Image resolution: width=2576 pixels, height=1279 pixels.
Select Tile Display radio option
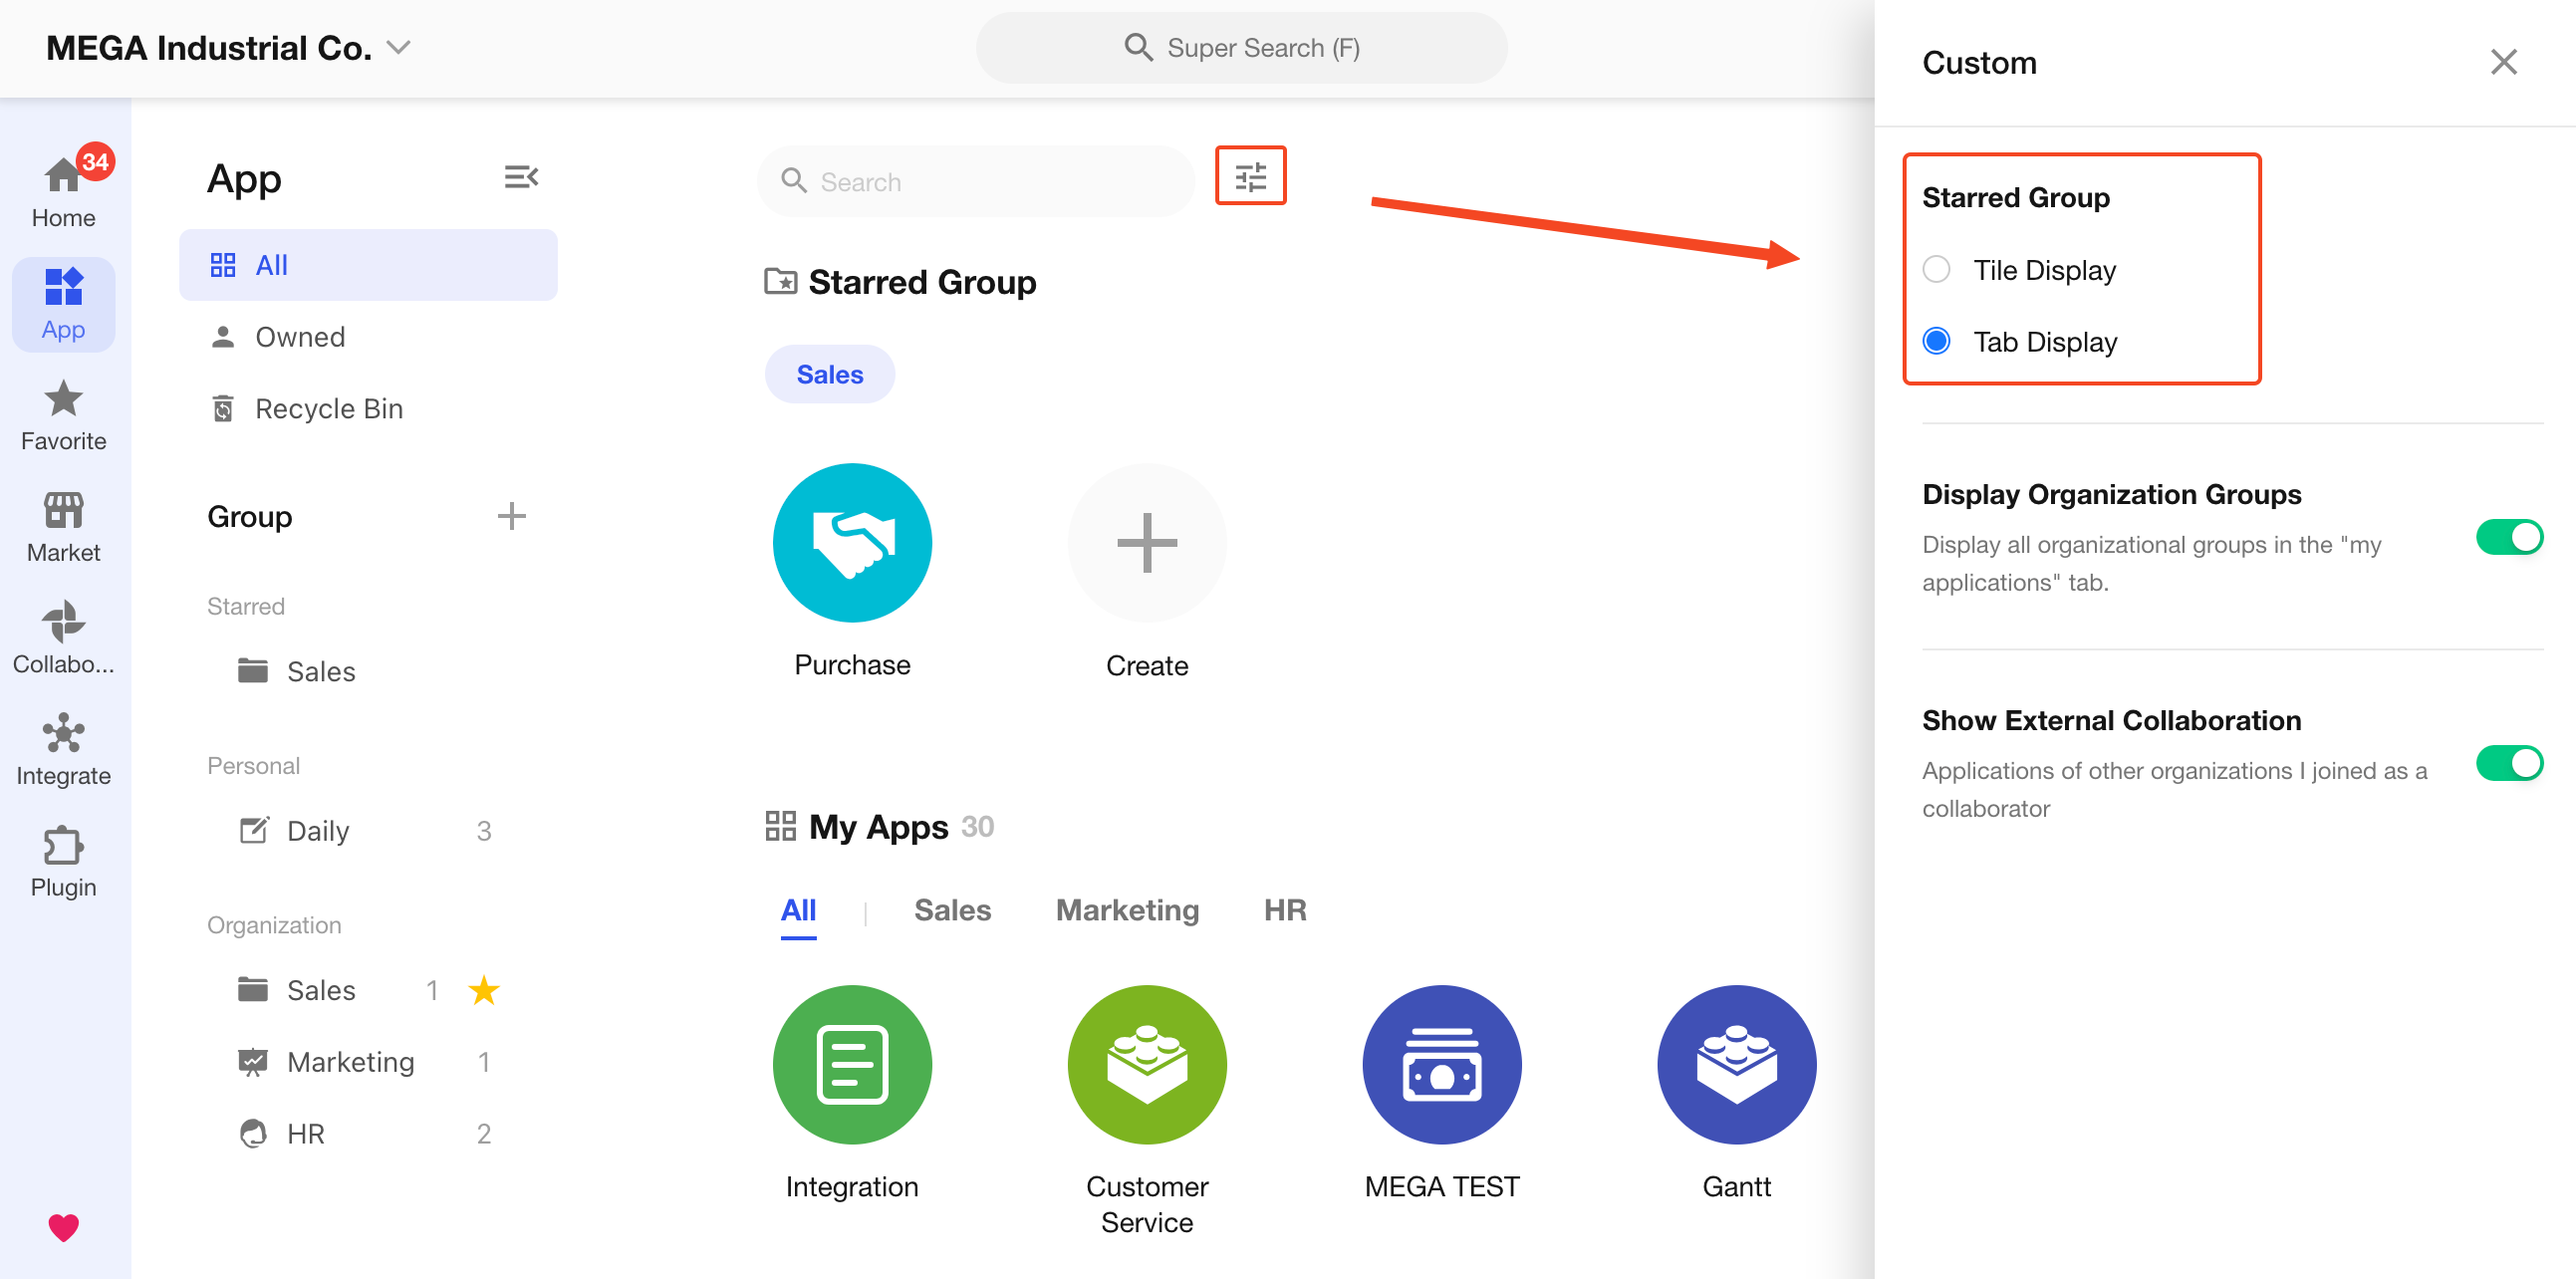click(x=1936, y=270)
